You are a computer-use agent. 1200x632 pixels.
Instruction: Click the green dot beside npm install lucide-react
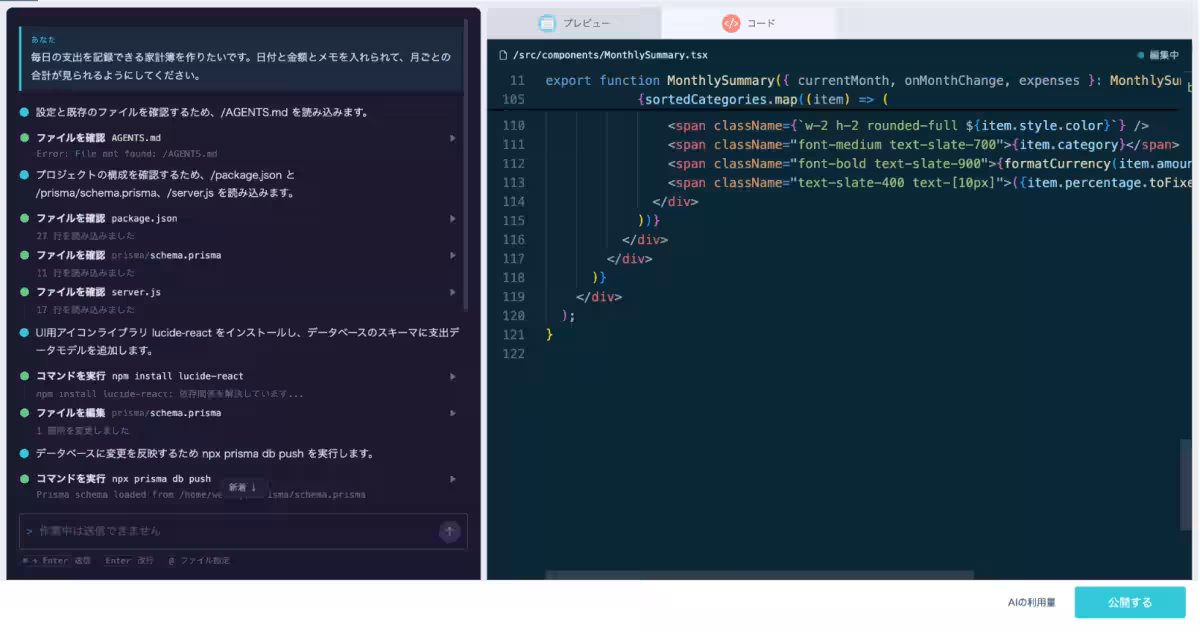coord(24,376)
